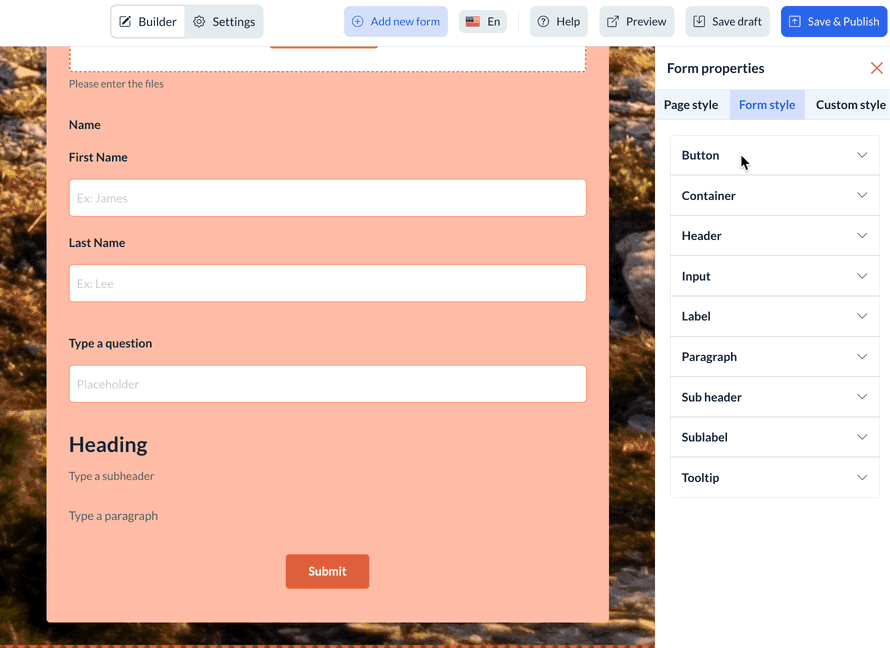Click the Label section title text
Image resolution: width=890 pixels, height=648 pixels.
click(696, 316)
